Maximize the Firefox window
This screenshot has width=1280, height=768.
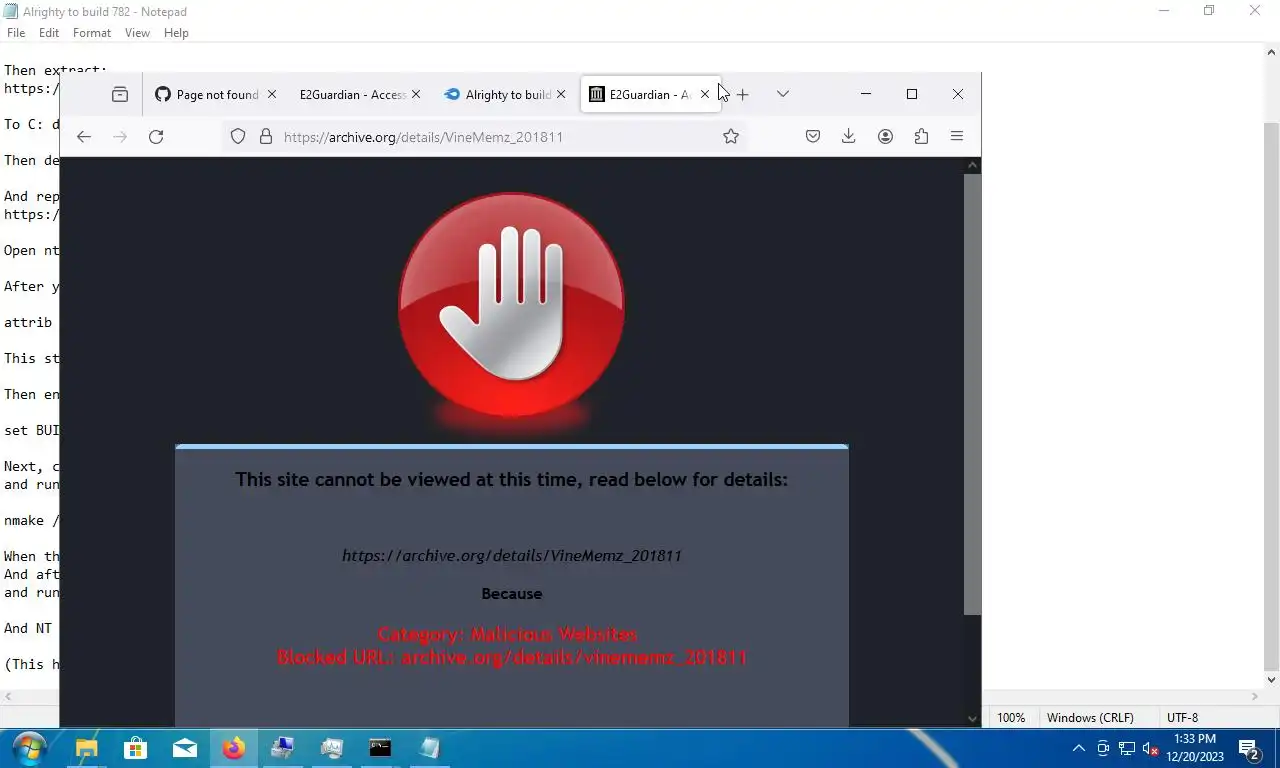tap(912, 94)
